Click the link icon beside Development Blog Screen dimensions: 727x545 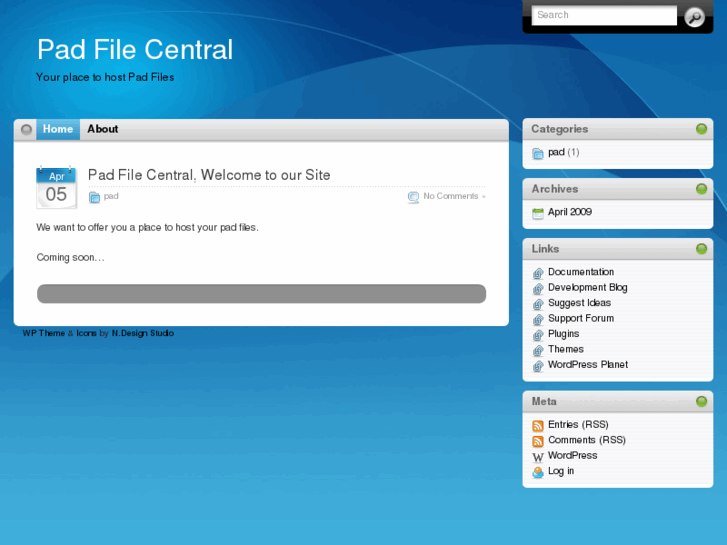tap(538, 289)
